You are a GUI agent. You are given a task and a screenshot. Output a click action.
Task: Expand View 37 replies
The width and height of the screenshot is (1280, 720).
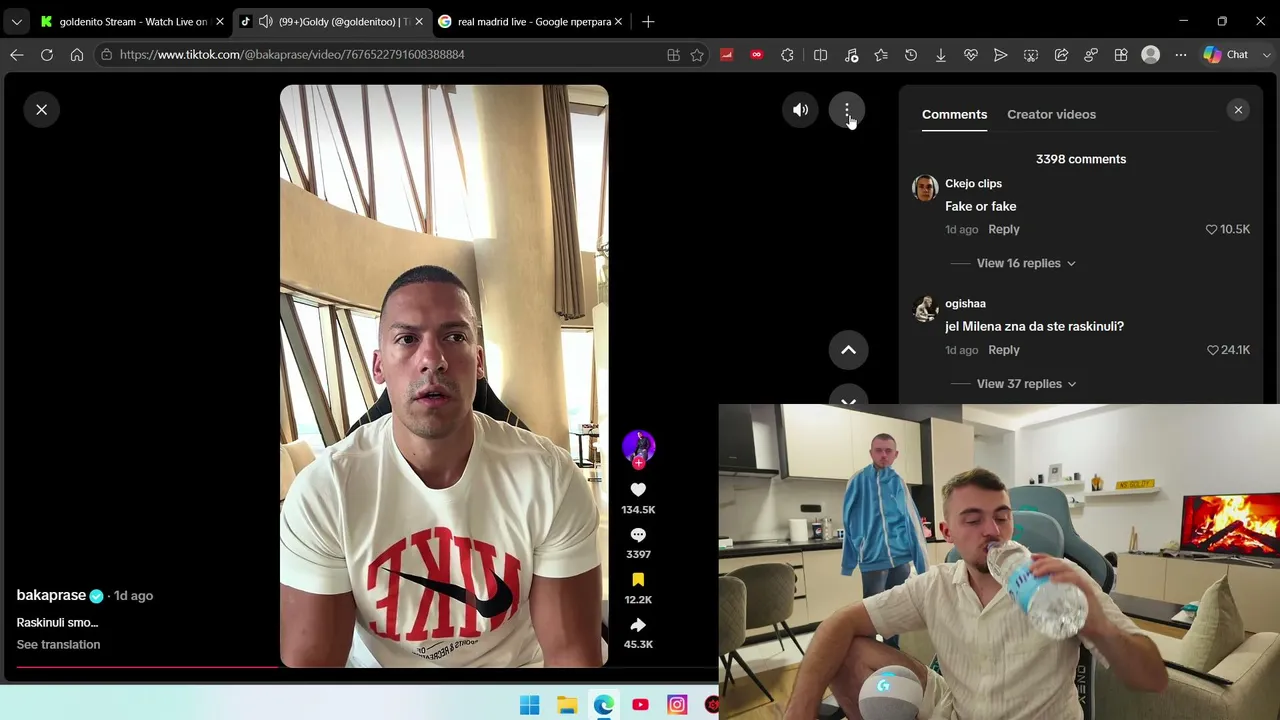coord(1027,384)
